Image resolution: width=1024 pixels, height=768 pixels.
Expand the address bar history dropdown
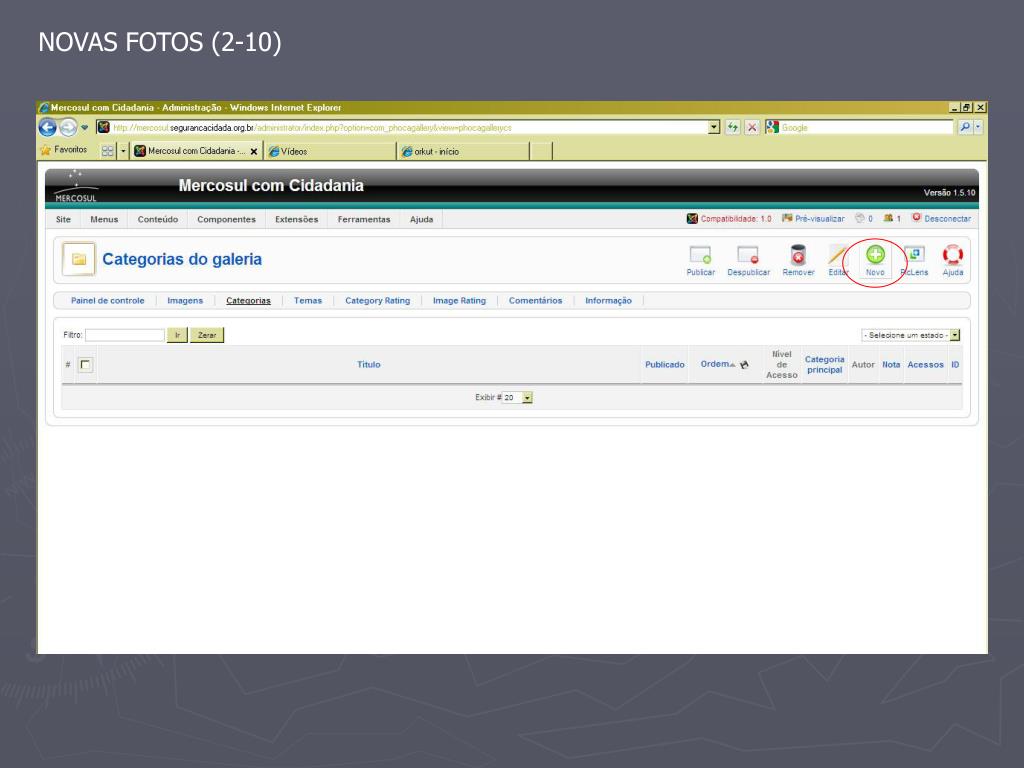pos(714,127)
